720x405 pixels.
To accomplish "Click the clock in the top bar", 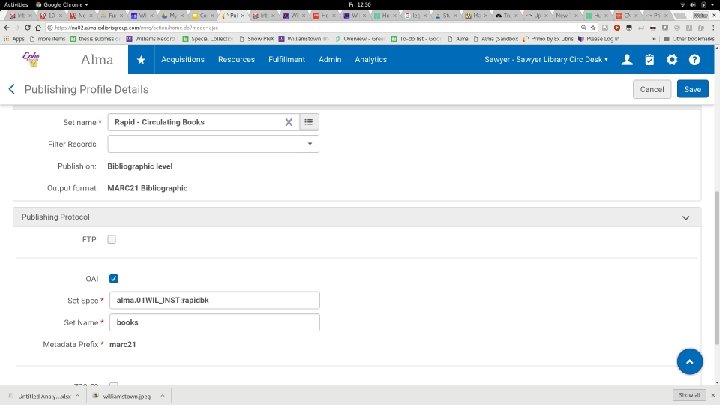I will 360,5.
